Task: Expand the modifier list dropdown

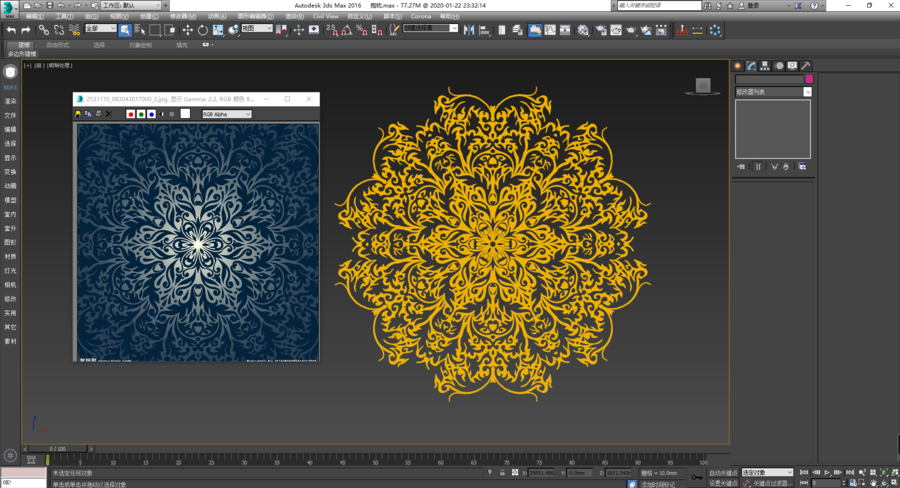Action: click(774, 92)
